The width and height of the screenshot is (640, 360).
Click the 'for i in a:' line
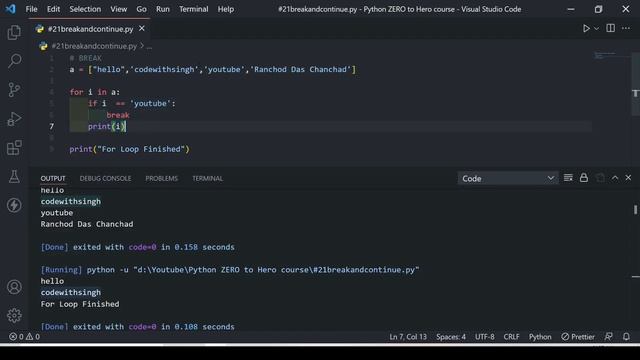coord(95,92)
